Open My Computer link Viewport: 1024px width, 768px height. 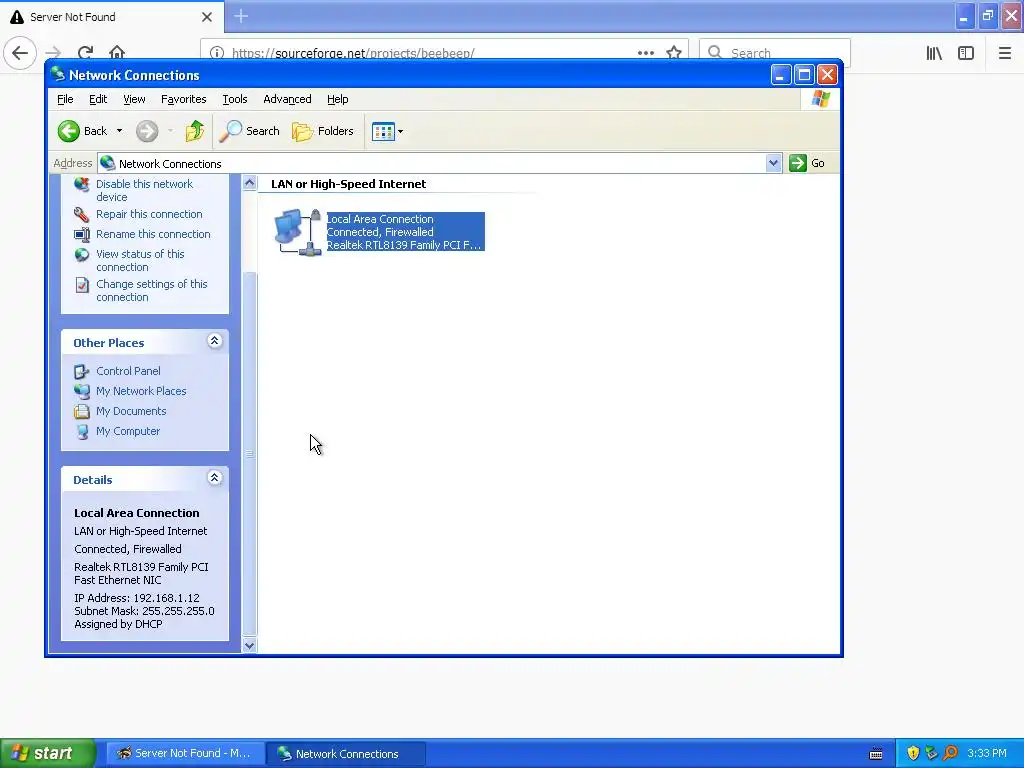[127, 431]
